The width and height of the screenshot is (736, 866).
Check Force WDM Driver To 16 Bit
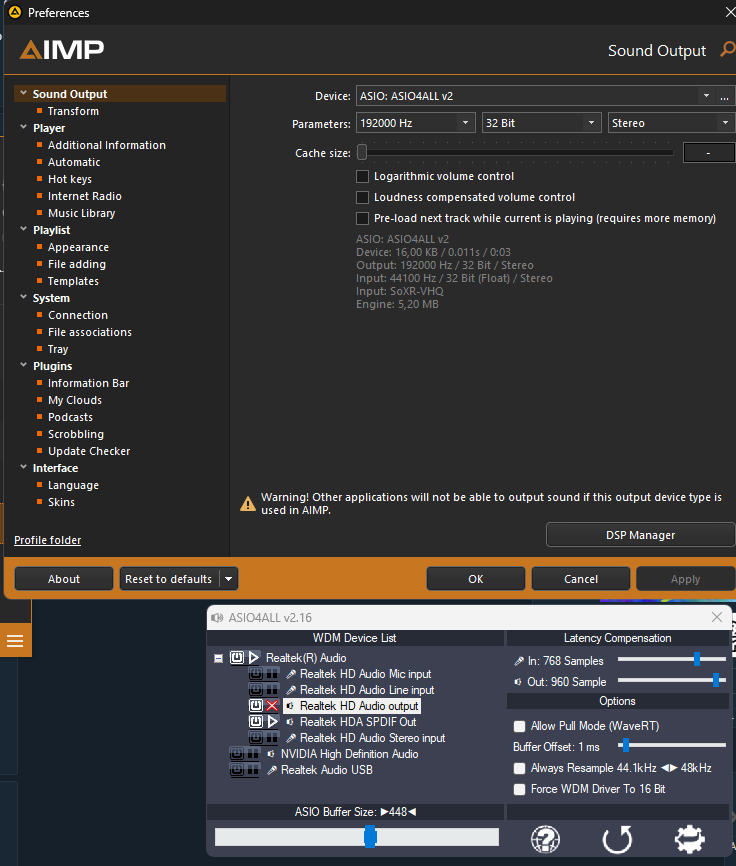click(518, 789)
